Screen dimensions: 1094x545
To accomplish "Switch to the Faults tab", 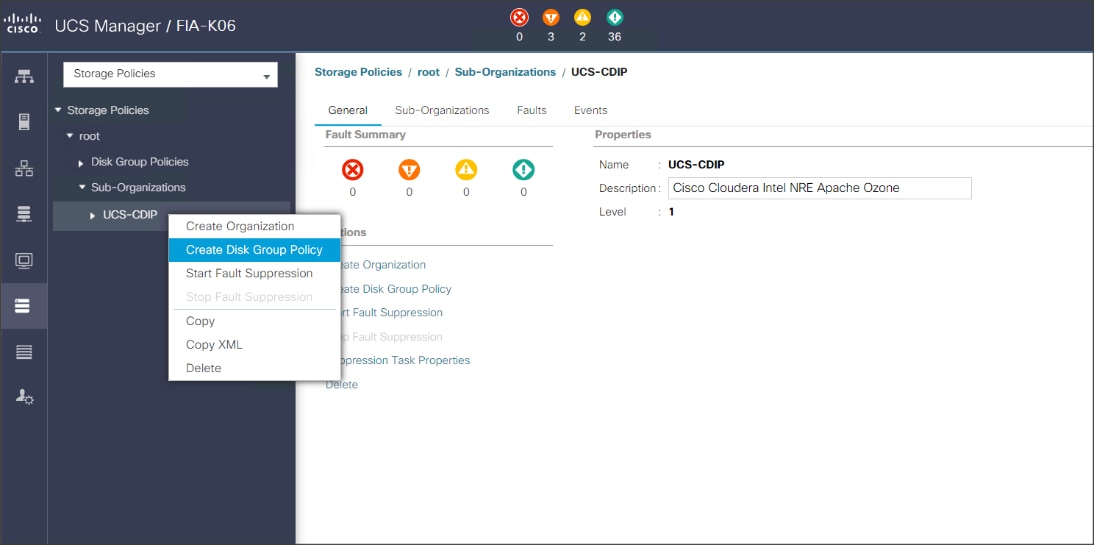I will pos(532,110).
